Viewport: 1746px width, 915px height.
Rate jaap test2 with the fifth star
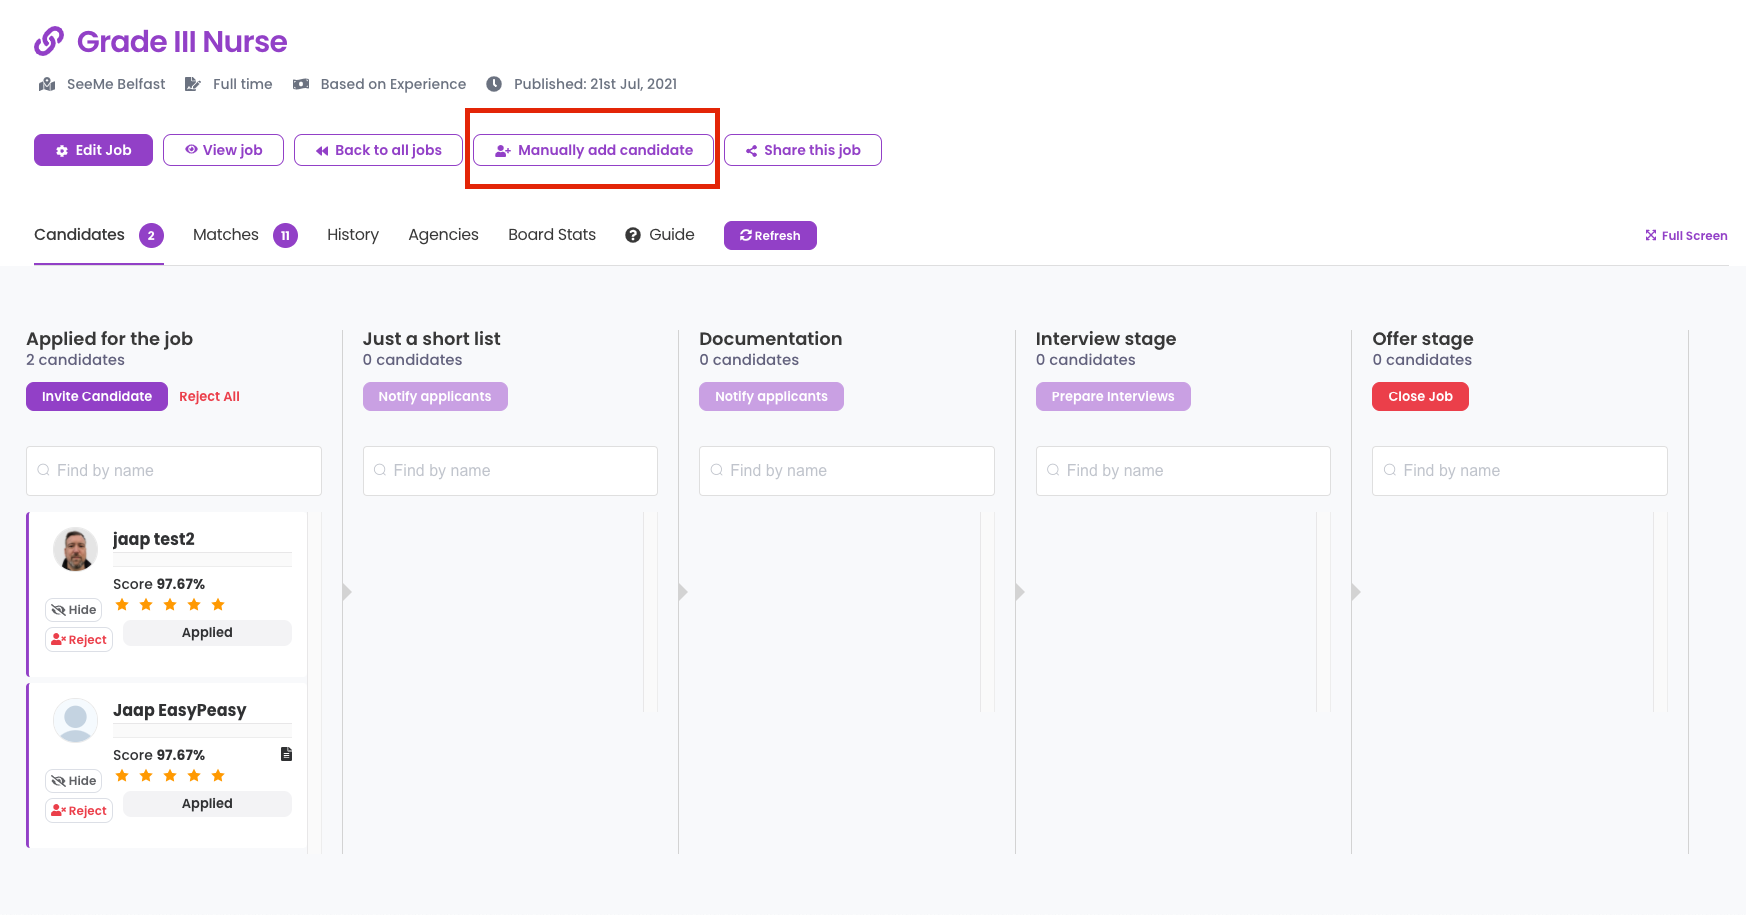[x=218, y=605]
